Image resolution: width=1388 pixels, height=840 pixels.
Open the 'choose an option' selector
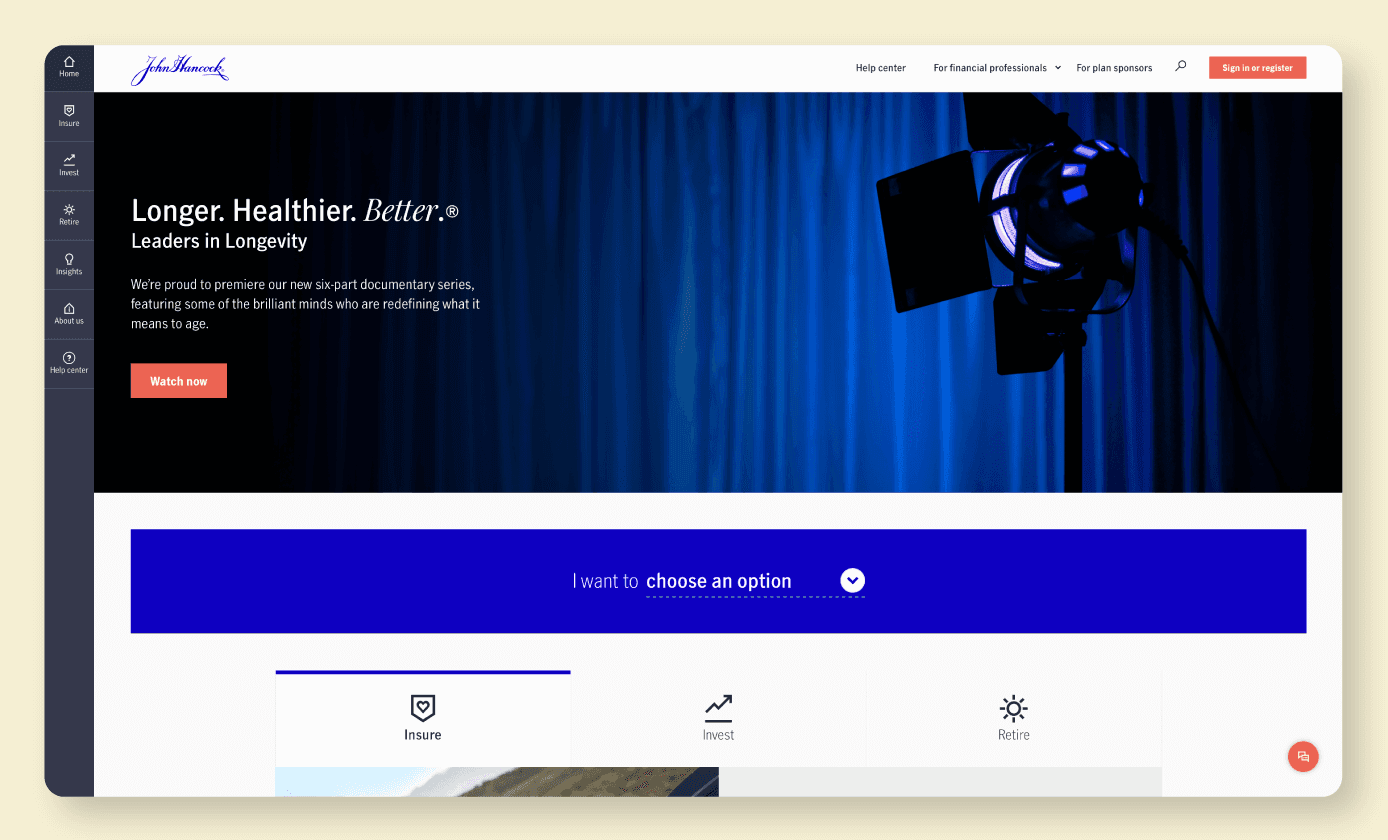(x=719, y=581)
